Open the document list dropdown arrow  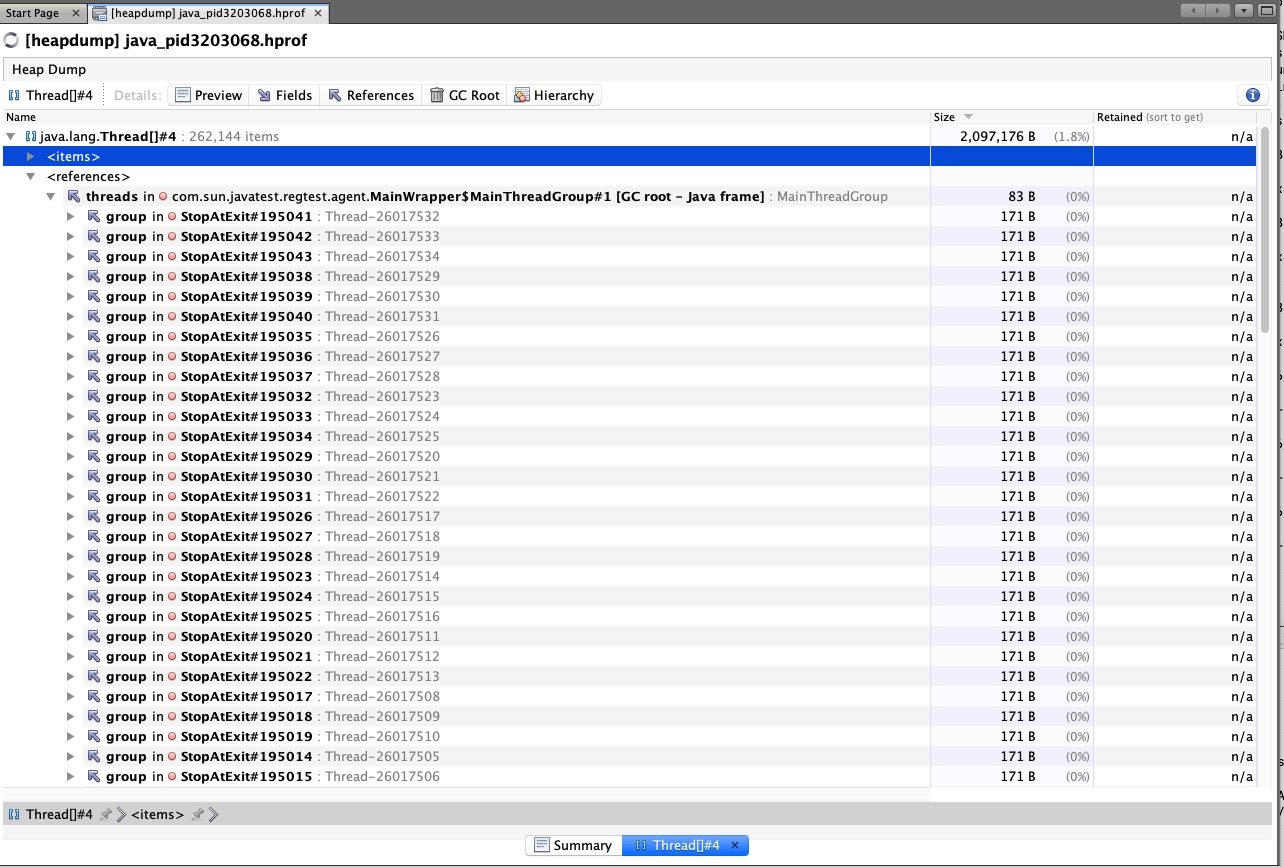click(x=1244, y=11)
